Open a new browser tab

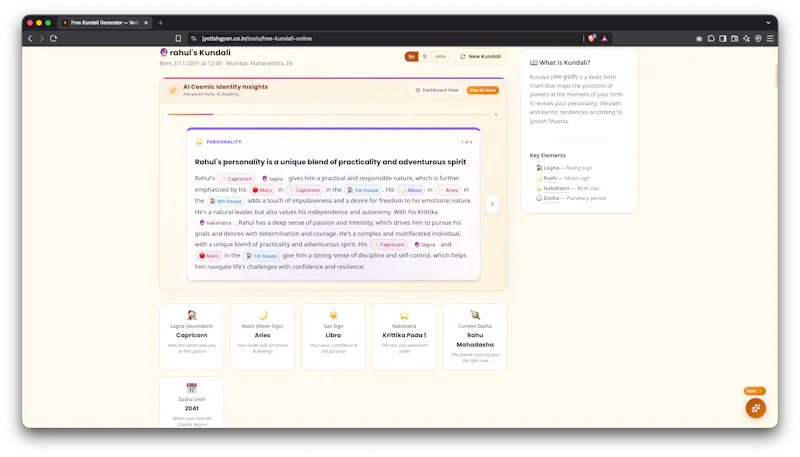coord(161,22)
